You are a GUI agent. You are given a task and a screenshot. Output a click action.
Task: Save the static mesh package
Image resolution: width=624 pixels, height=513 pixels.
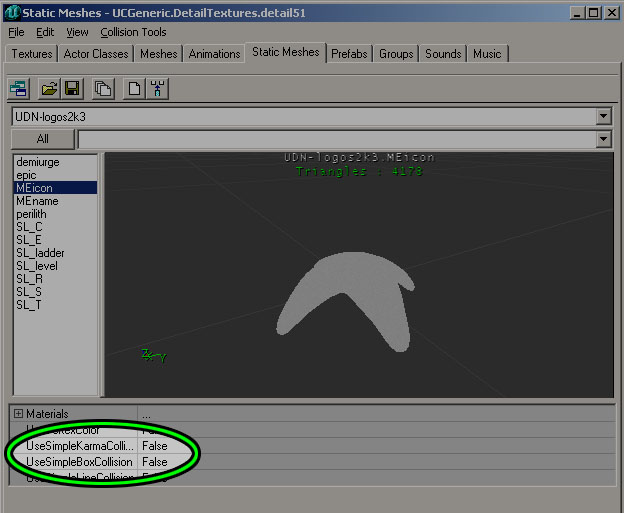tap(72, 88)
